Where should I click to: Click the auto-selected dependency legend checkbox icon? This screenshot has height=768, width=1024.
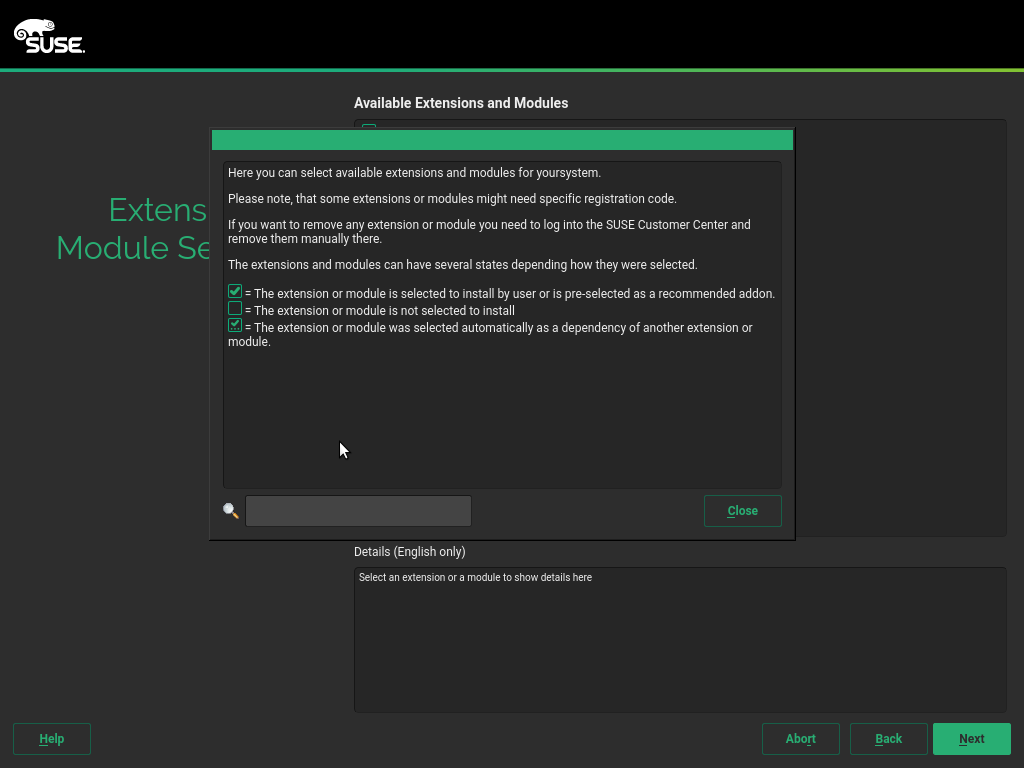pyautogui.click(x=235, y=325)
